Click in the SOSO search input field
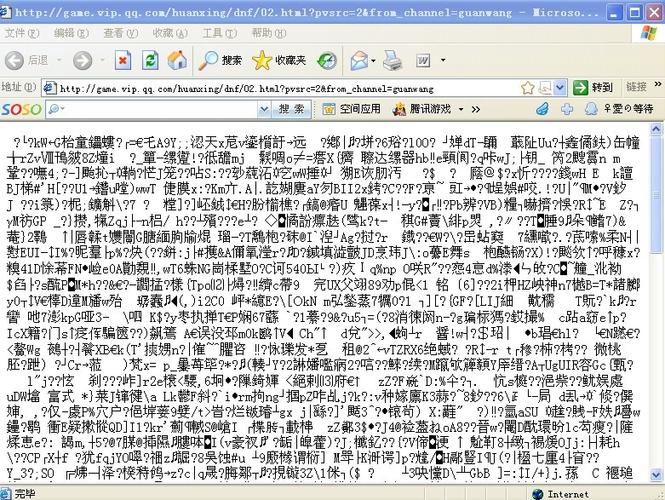The image size is (665, 500). [150, 108]
